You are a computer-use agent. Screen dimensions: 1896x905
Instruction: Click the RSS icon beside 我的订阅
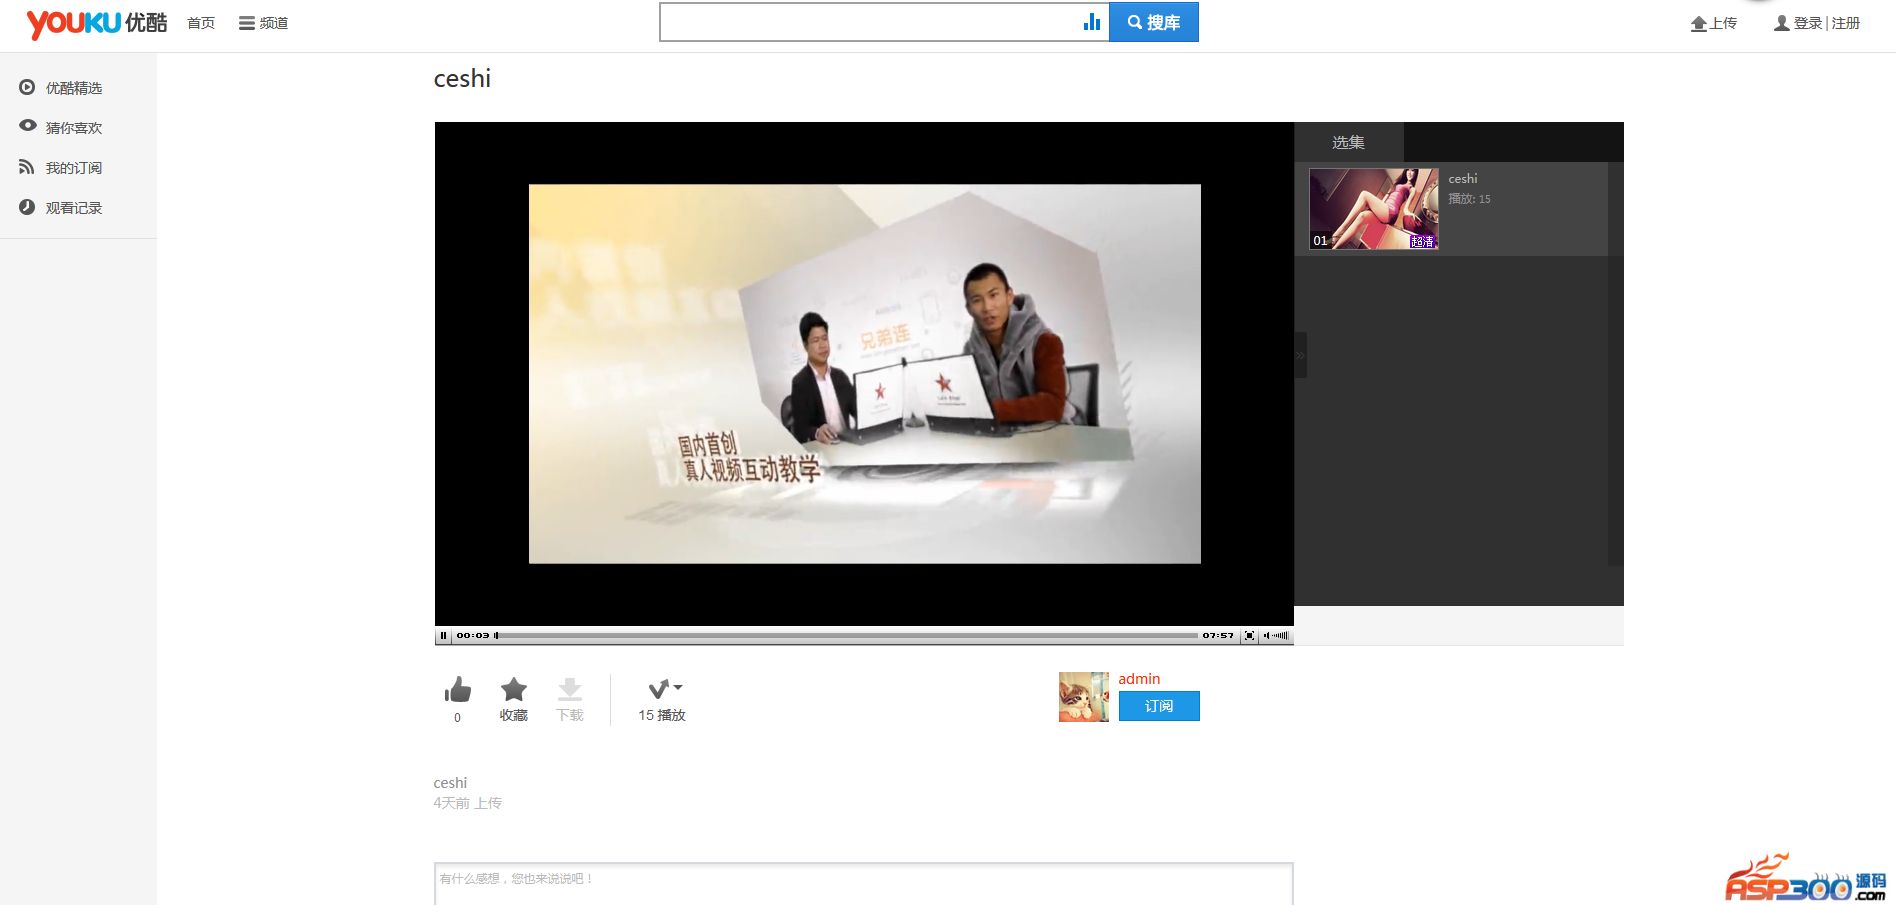coord(27,167)
